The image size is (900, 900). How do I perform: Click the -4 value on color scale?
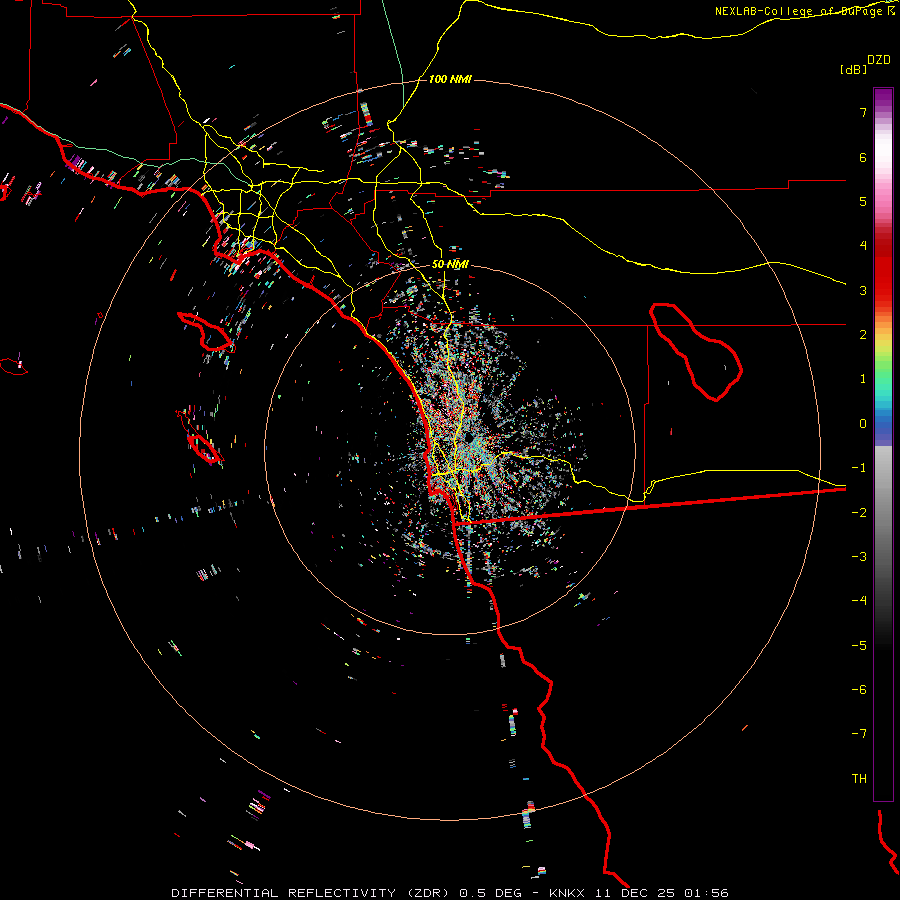(x=859, y=601)
